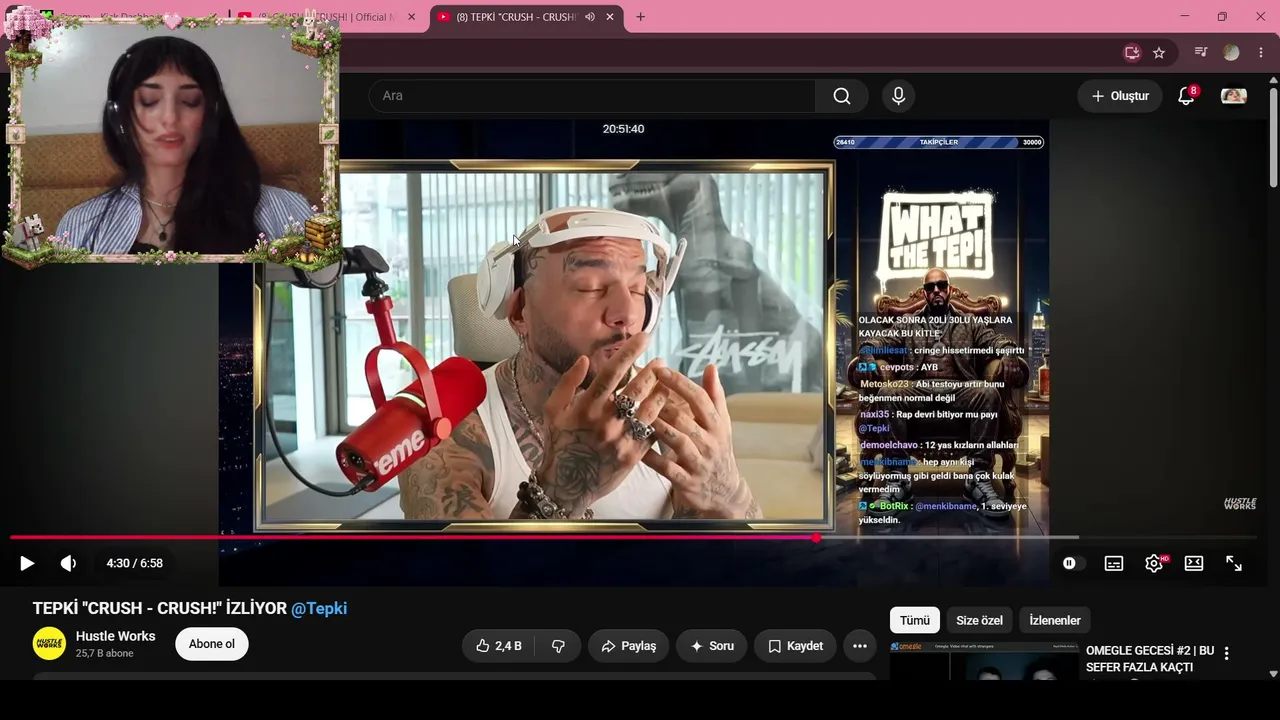Bookmark this page with the star icon

pos(1159,53)
